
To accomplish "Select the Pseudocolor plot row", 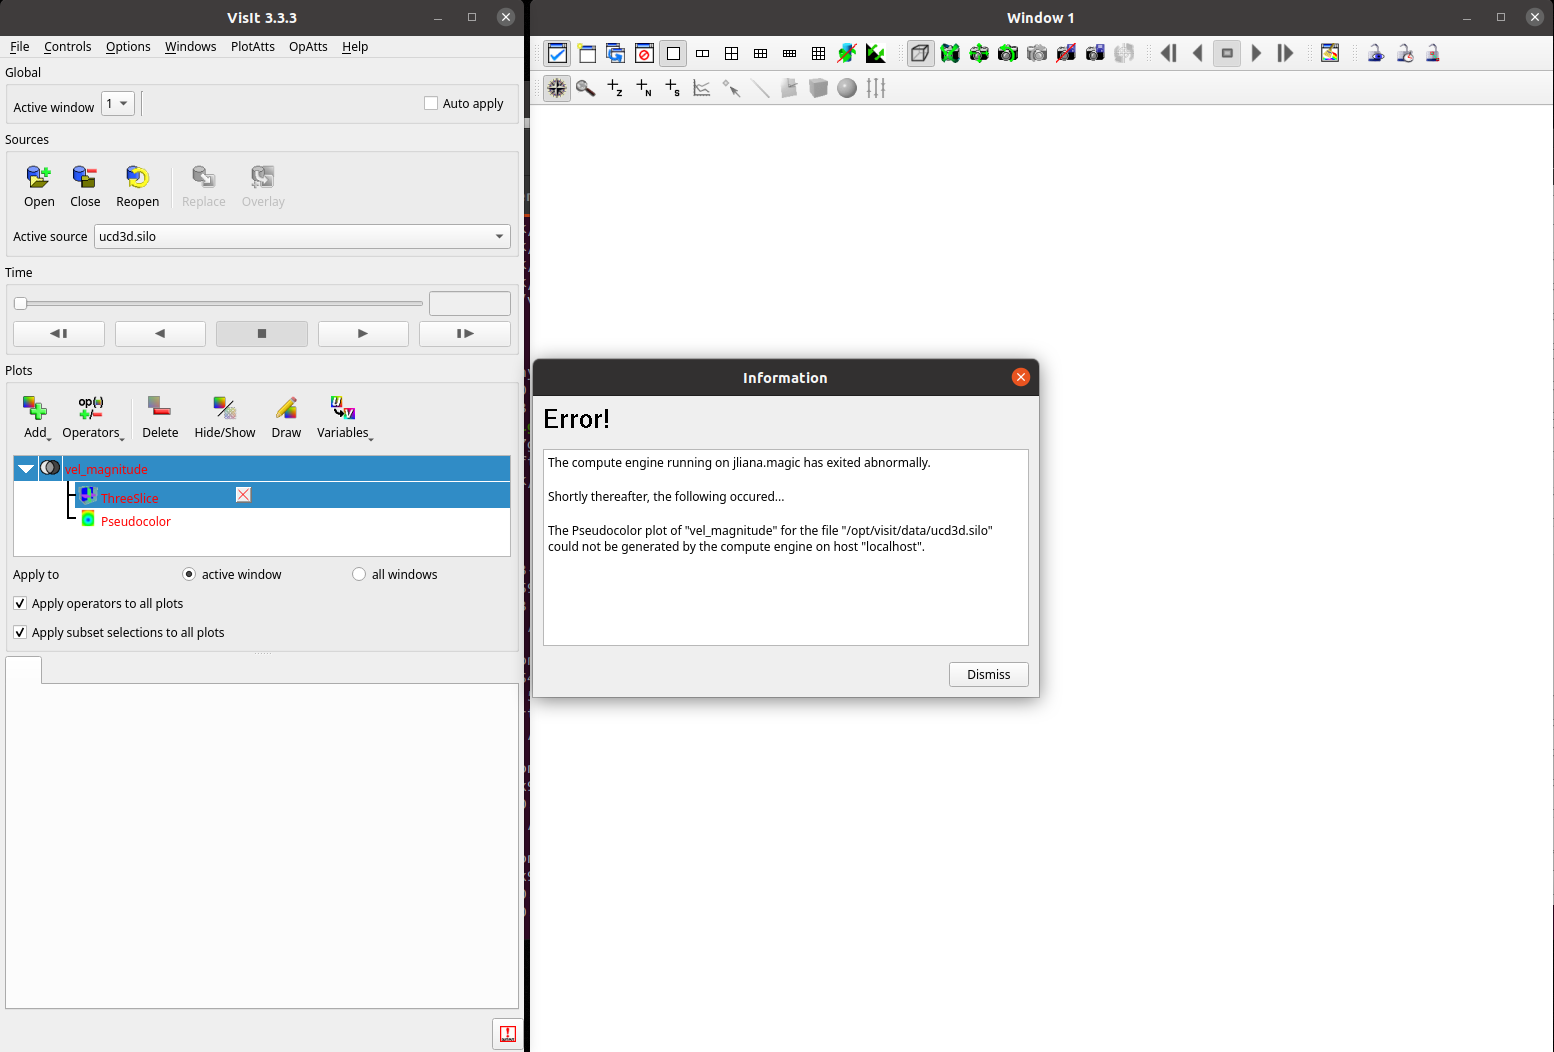I will (x=136, y=521).
